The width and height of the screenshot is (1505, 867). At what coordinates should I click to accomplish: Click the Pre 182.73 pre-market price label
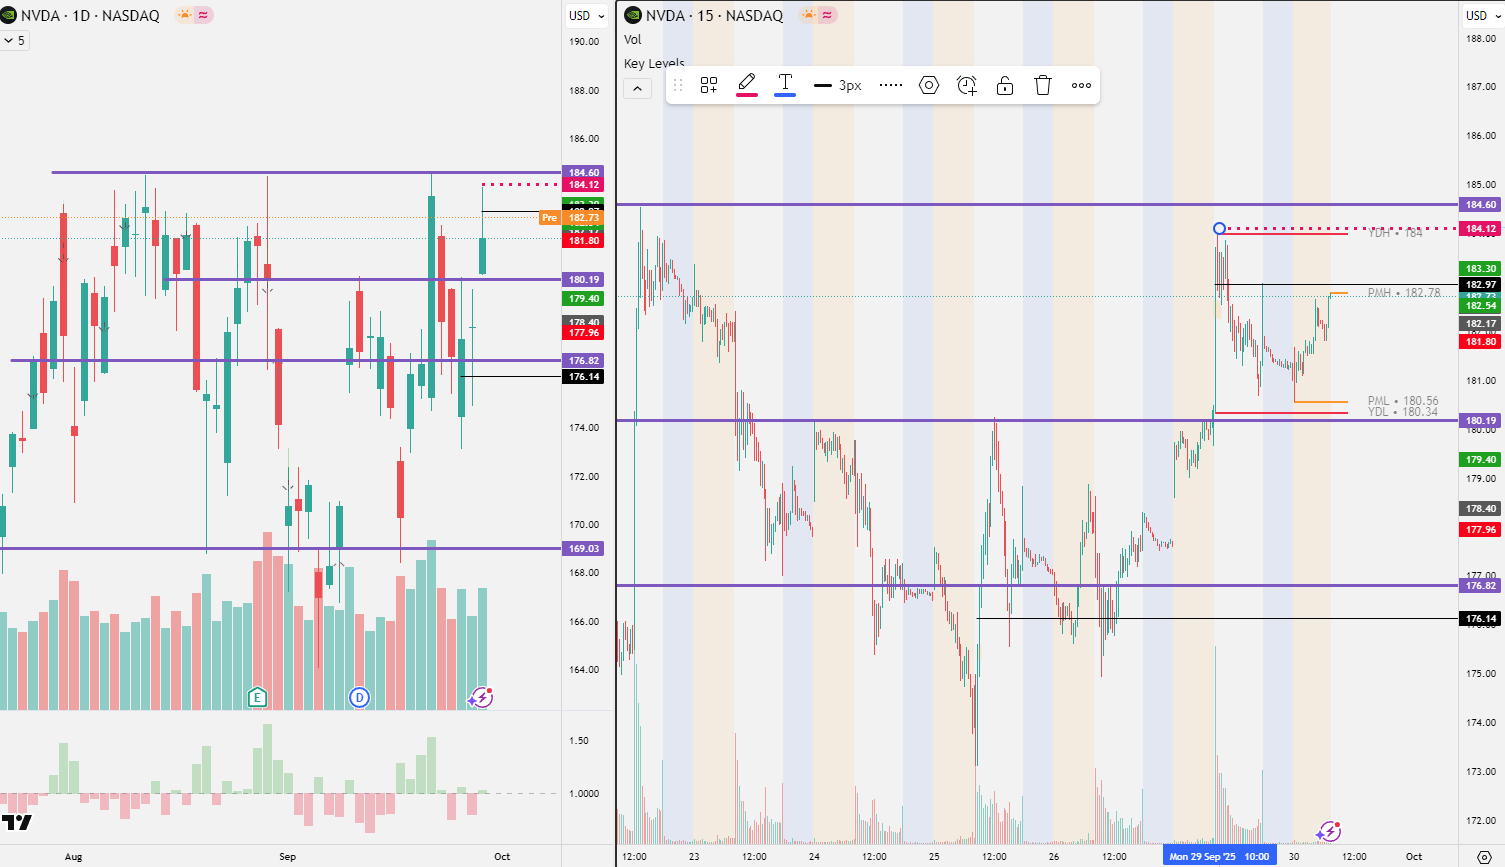coord(570,217)
